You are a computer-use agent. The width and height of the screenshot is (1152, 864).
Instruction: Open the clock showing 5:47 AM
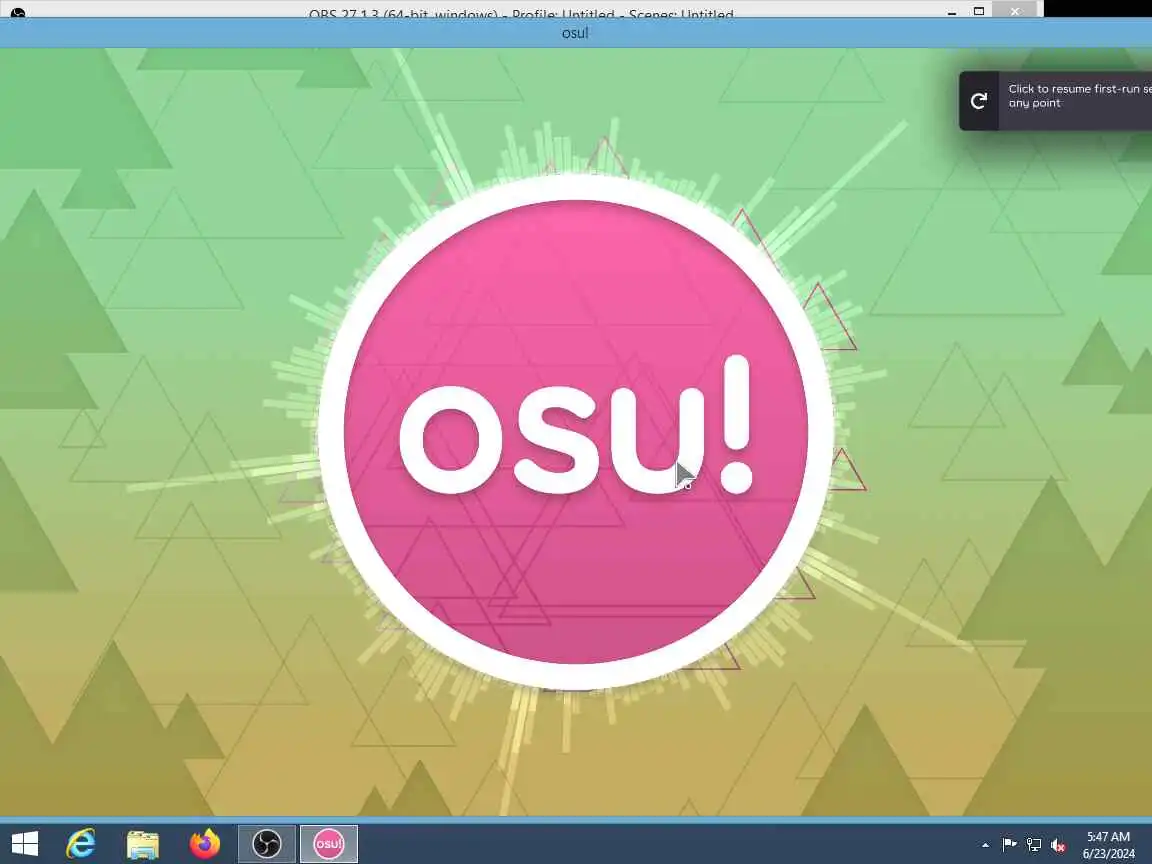[1108, 845]
